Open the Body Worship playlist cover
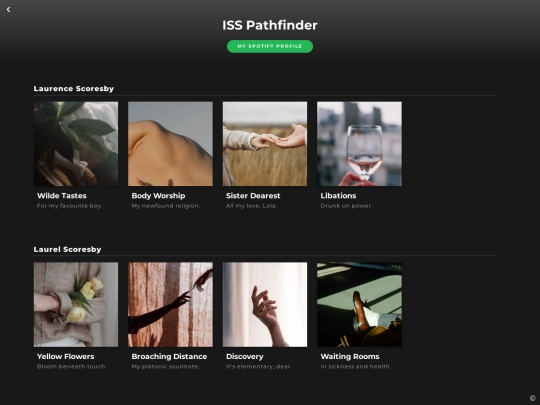540x405 pixels. pos(170,144)
